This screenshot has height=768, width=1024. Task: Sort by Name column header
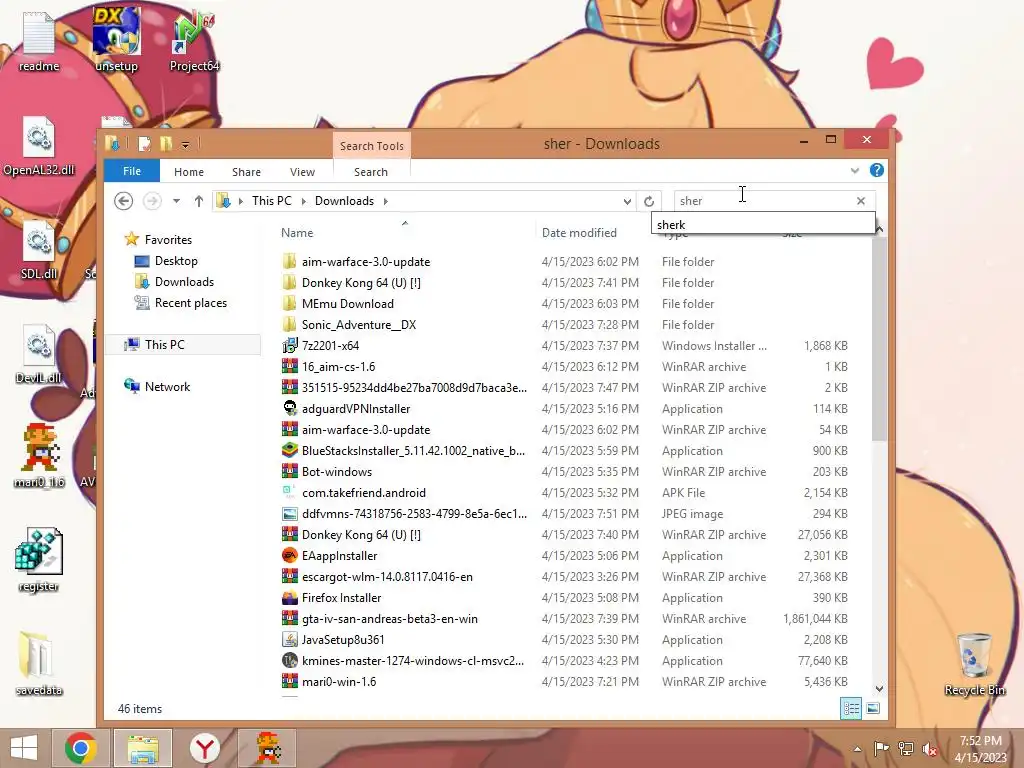(297, 232)
